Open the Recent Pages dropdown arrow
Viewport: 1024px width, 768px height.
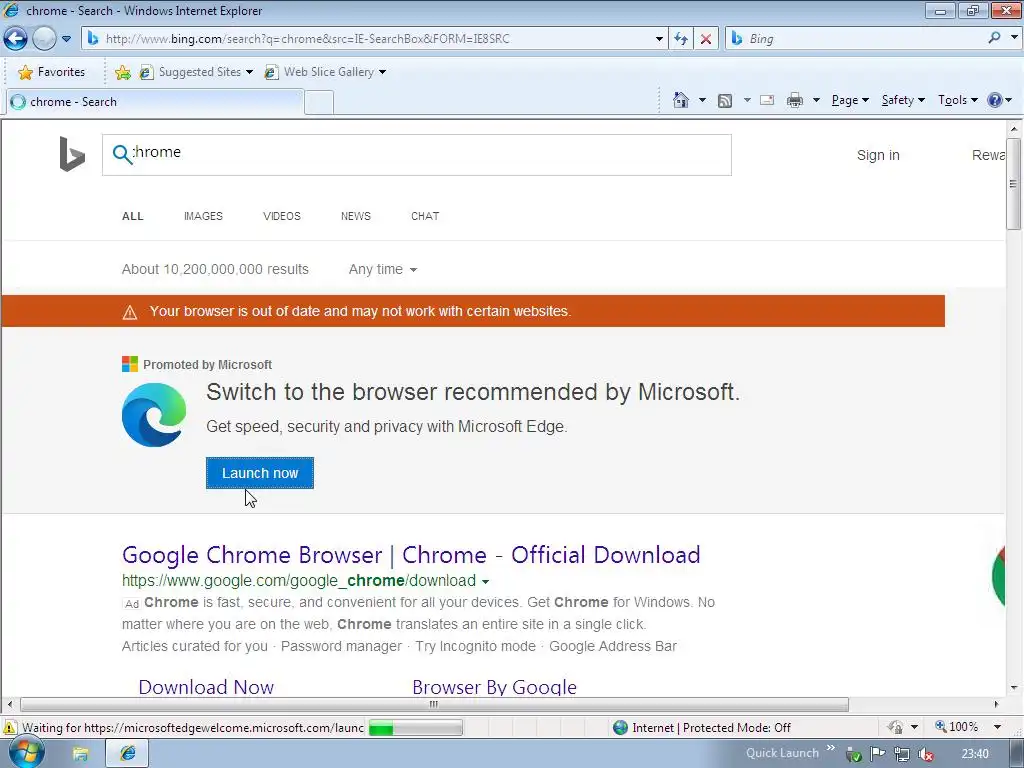(x=66, y=39)
